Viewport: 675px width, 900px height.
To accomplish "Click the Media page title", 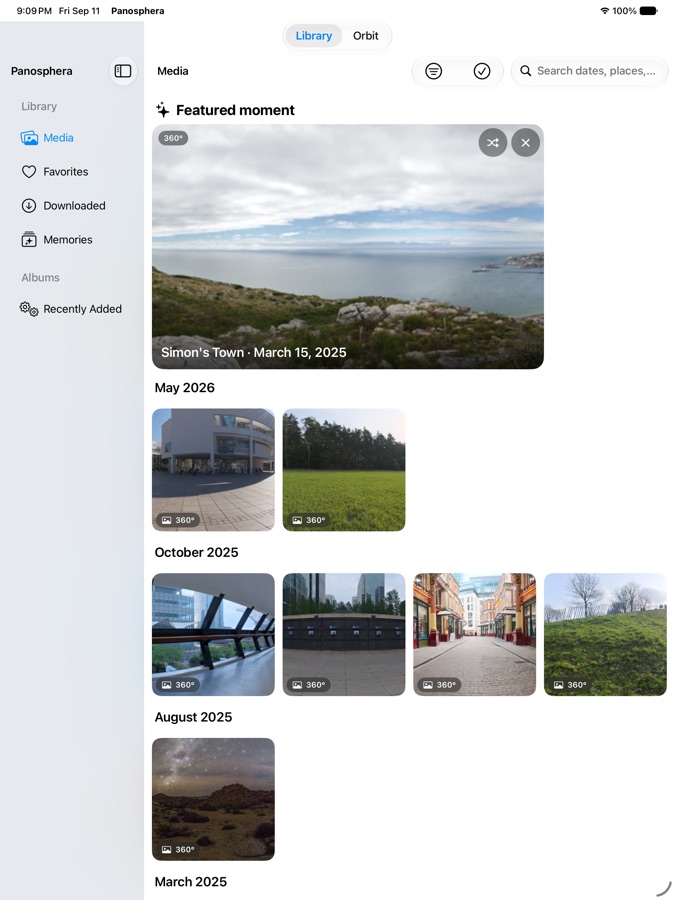I will pyautogui.click(x=173, y=71).
